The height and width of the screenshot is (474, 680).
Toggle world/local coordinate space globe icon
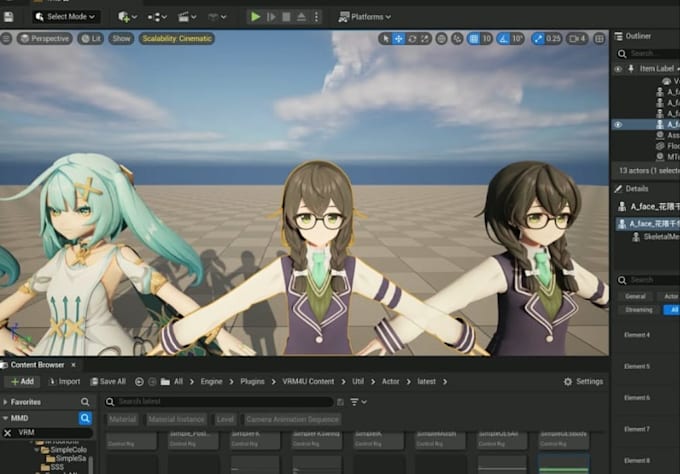tap(441, 39)
